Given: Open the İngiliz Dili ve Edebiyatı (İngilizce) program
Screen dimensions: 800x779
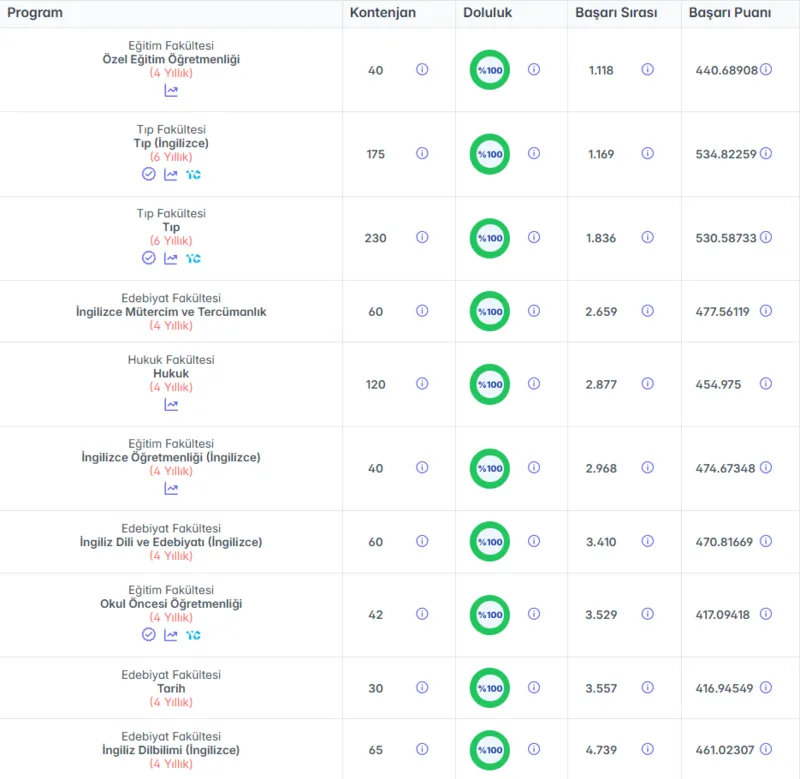Looking at the screenshot, I should click(x=171, y=542).
